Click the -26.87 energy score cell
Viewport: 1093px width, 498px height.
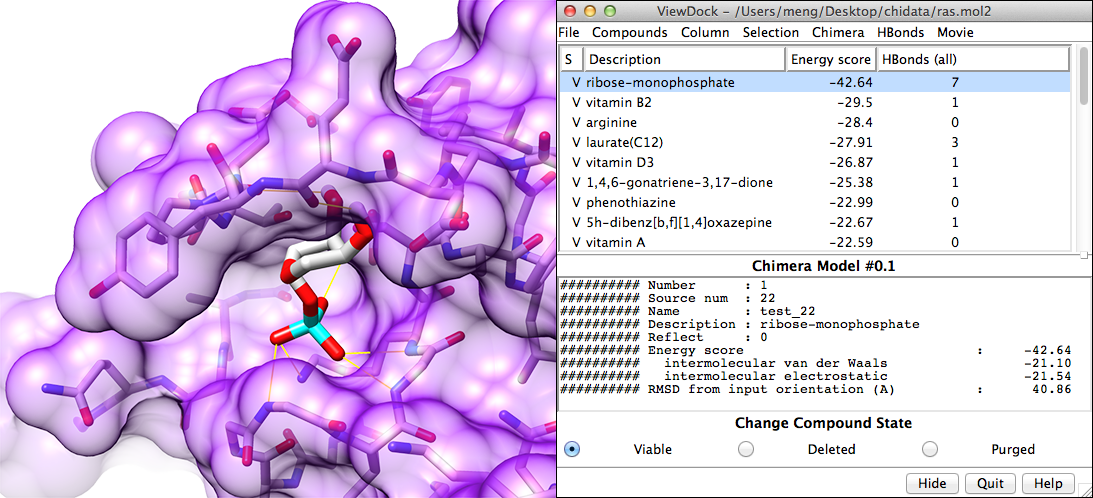point(853,163)
